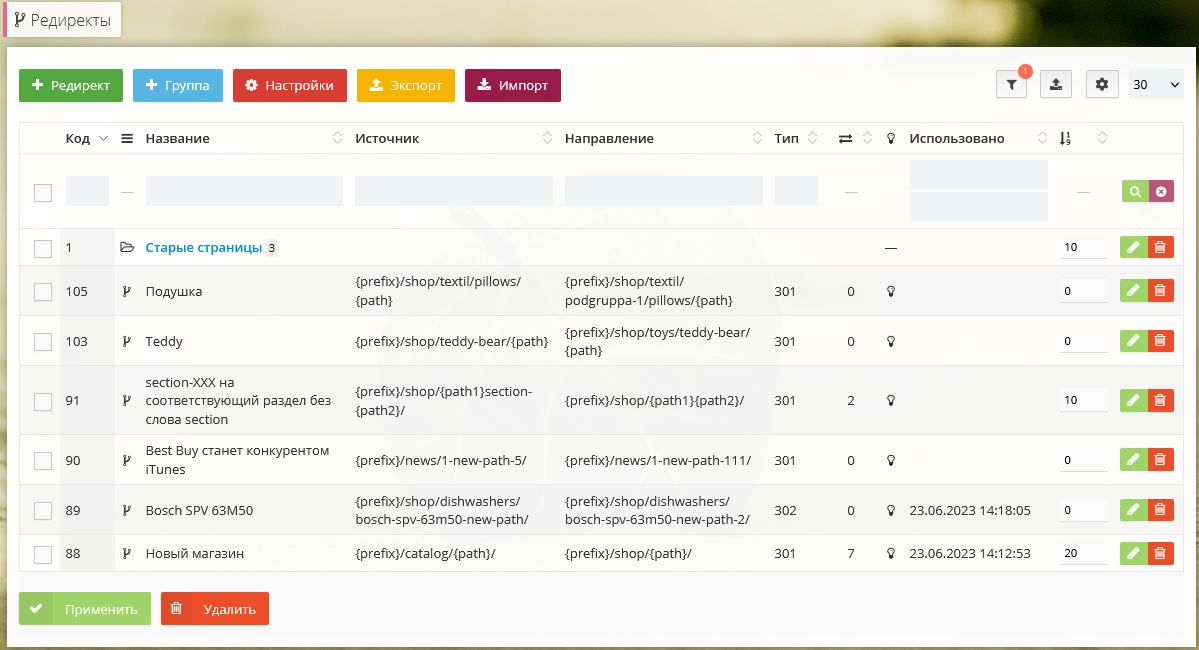The image size is (1199, 650).
Task: Sort table by the Тип column
Action: (786, 138)
